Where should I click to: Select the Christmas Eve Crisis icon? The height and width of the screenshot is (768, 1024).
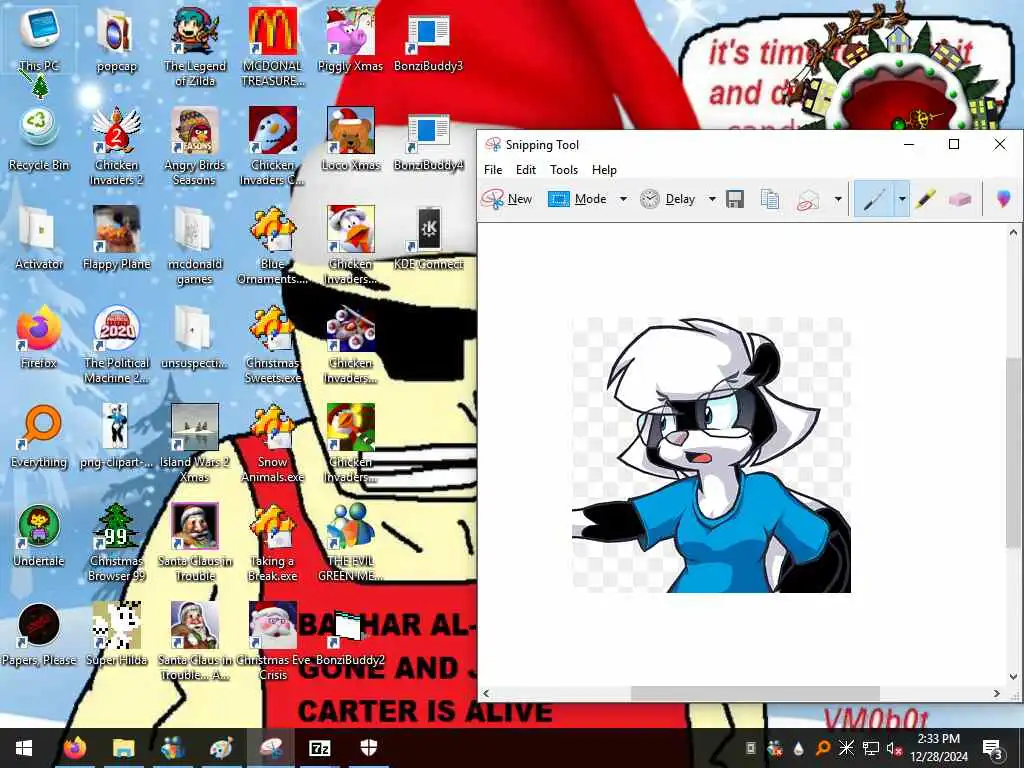272,642
